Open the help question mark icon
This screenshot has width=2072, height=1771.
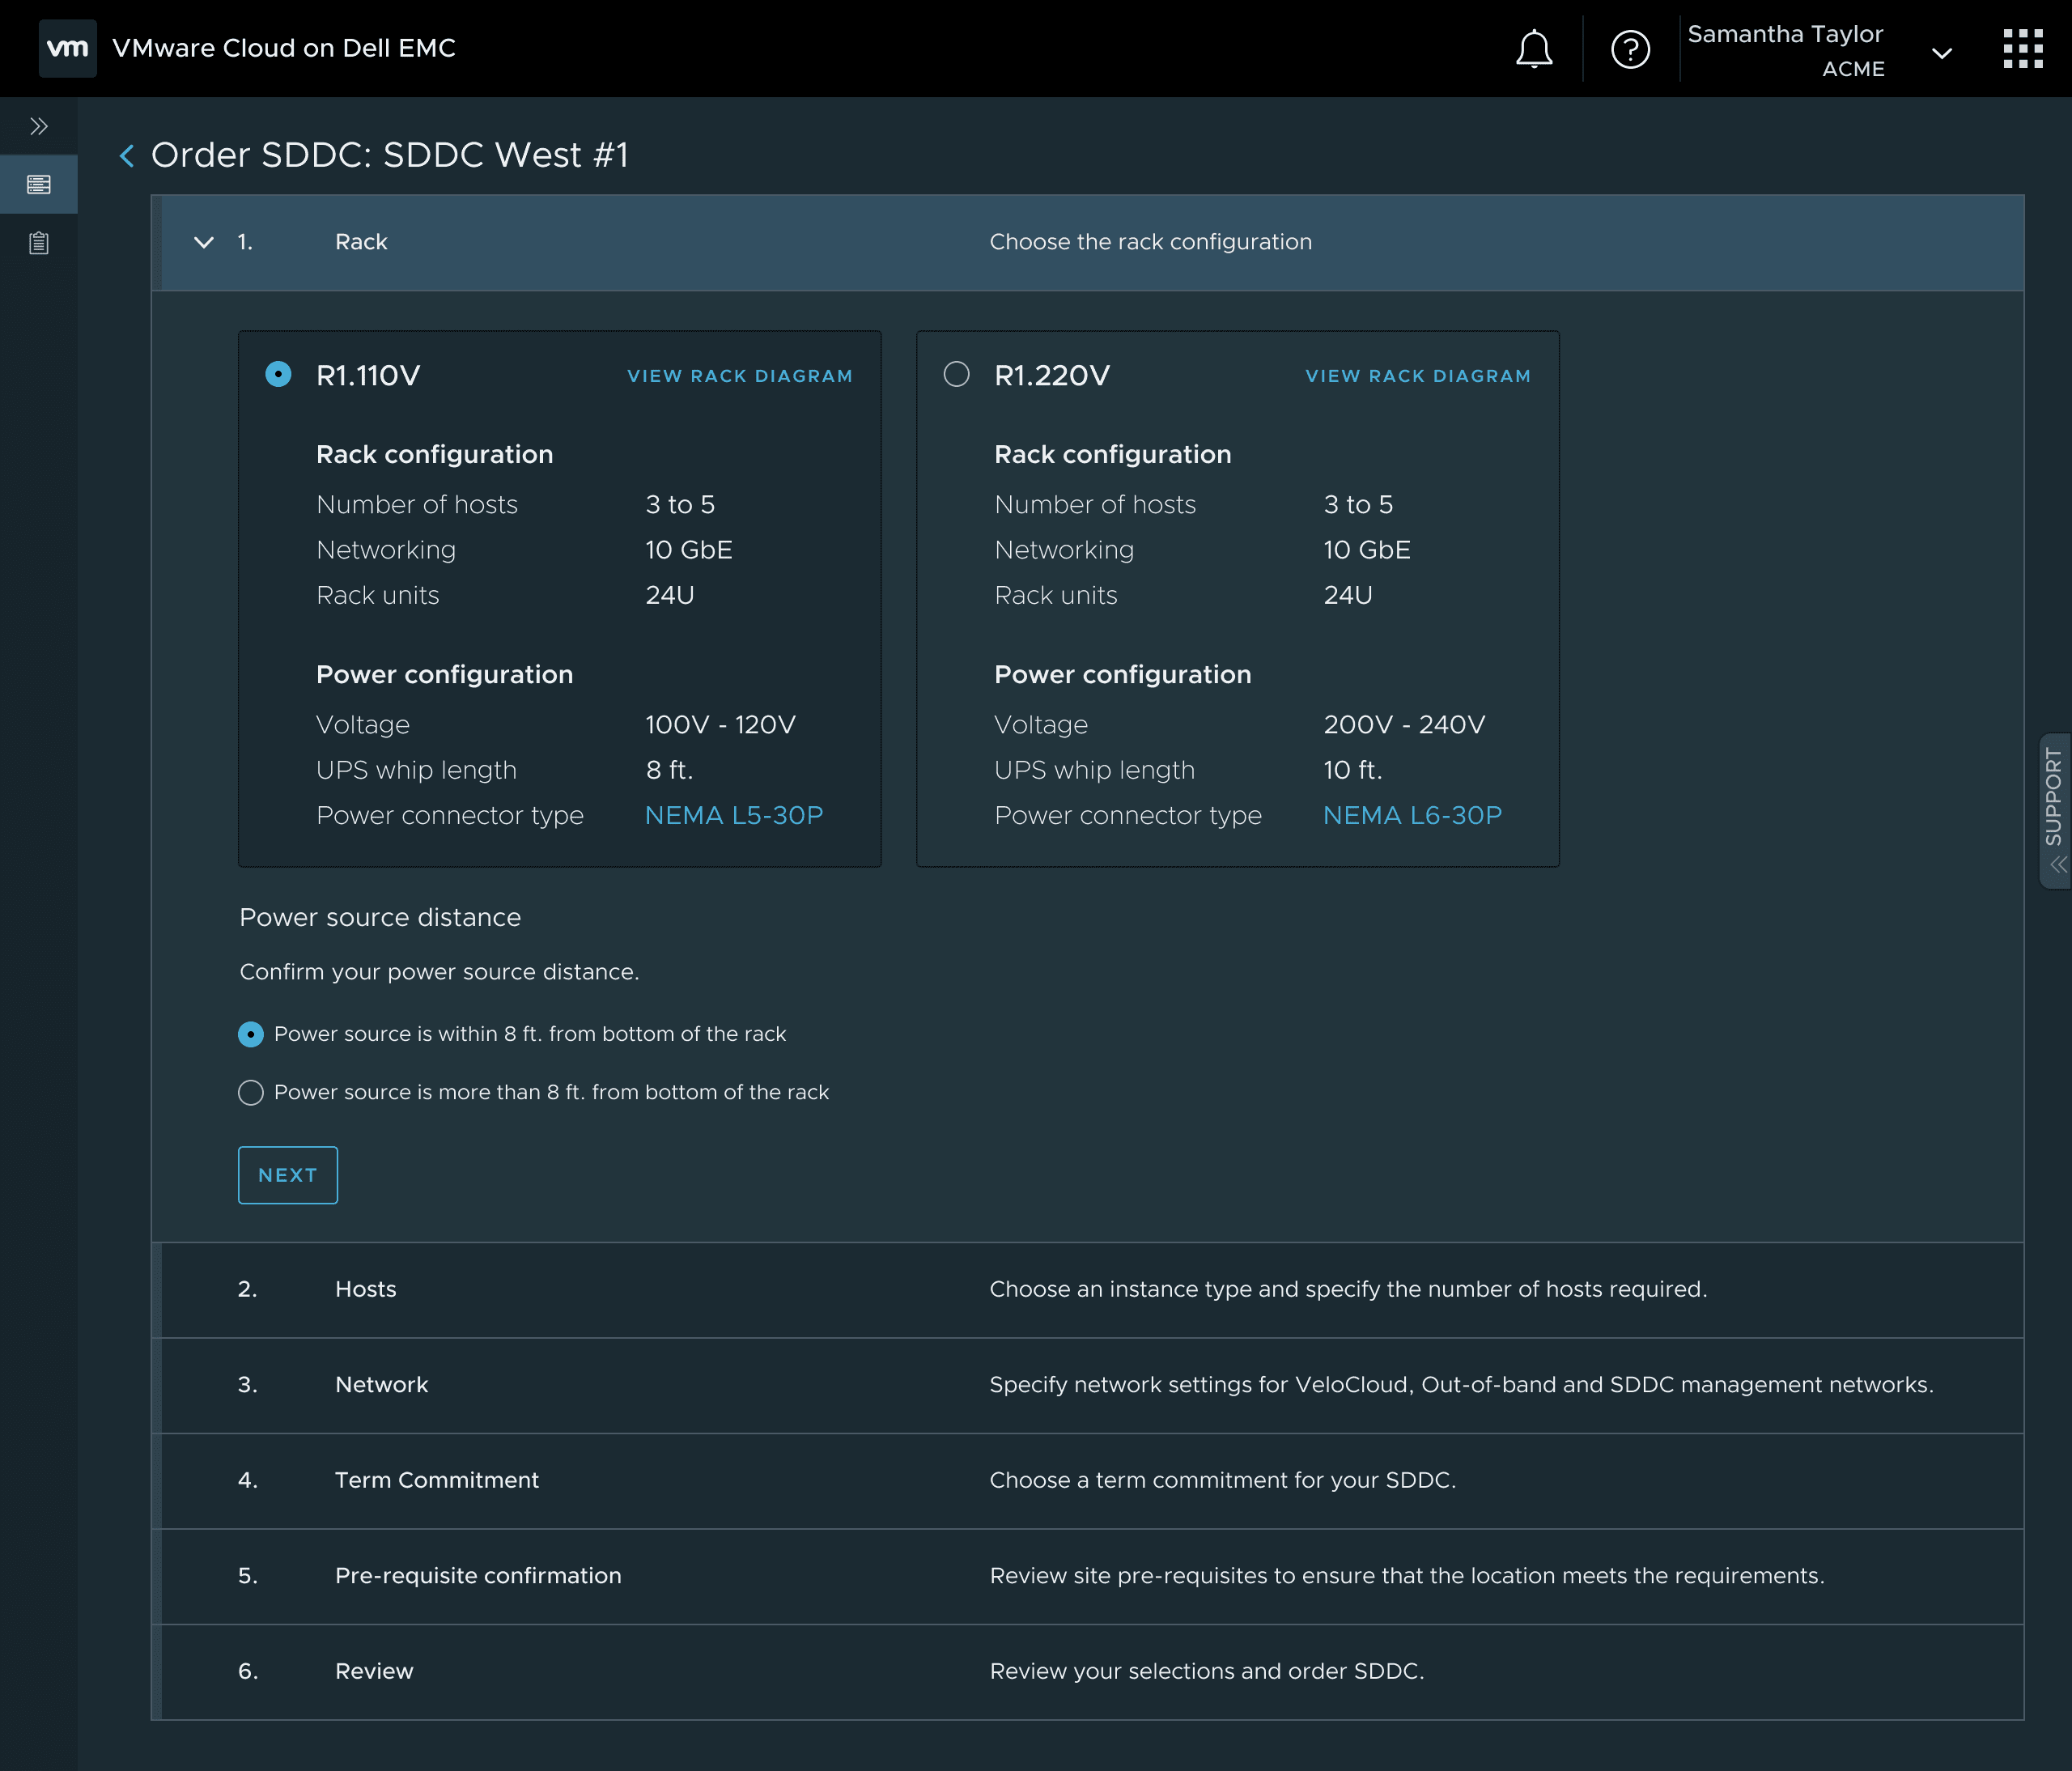point(1630,49)
